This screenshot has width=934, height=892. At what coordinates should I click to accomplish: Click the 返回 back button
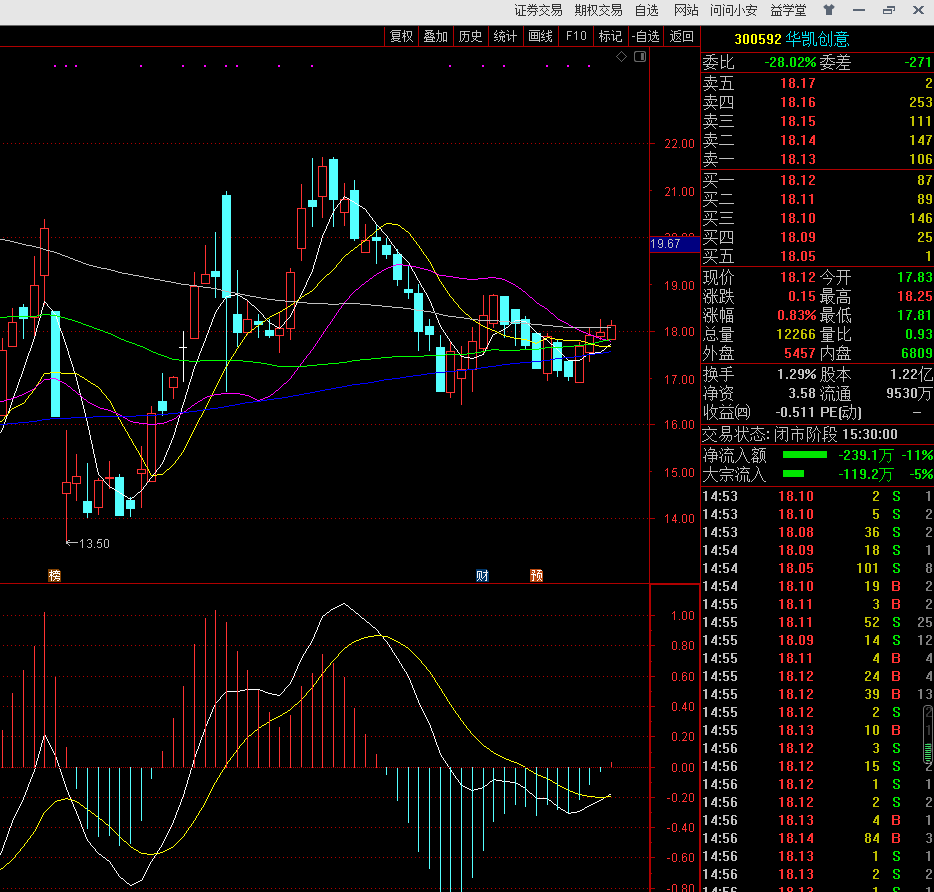[x=682, y=36]
